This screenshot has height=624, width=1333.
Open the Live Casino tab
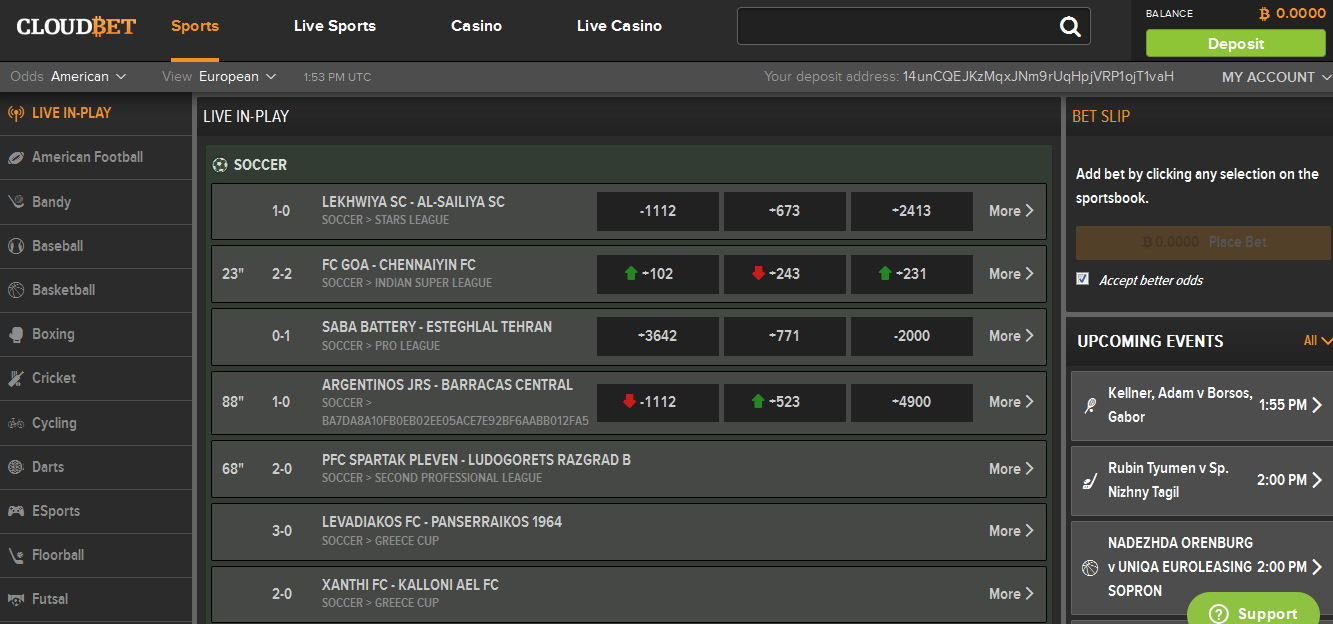click(x=619, y=26)
